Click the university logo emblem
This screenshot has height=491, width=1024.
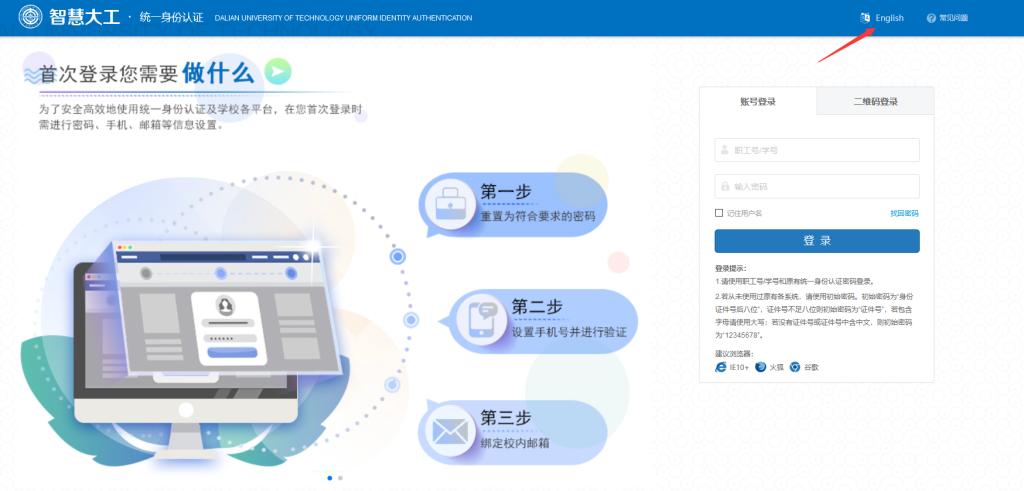pos(32,18)
